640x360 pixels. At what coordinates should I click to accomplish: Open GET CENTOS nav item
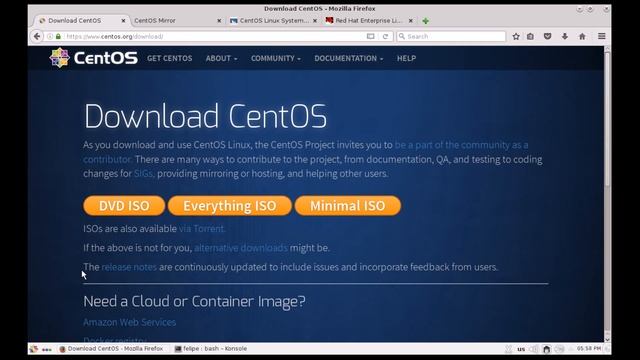(x=169, y=58)
